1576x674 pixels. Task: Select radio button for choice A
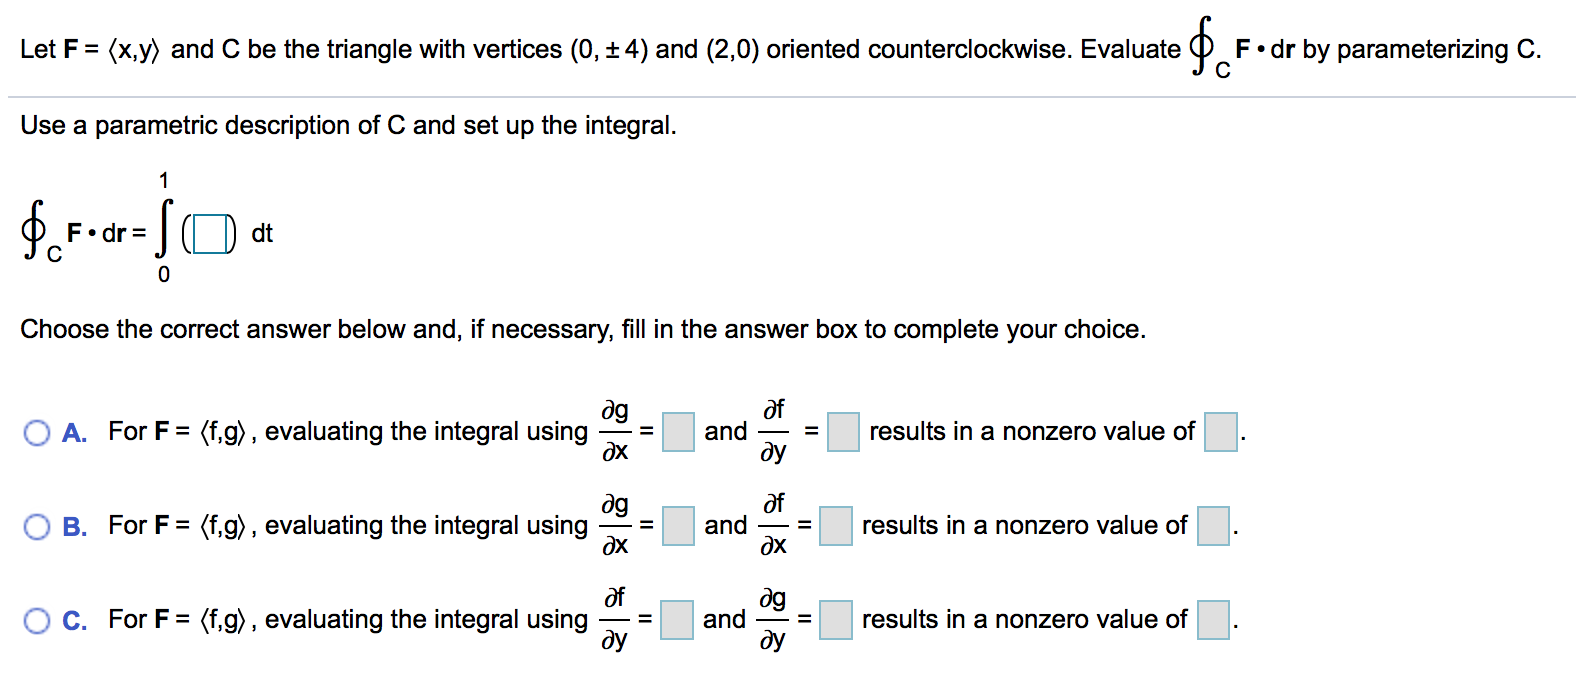[x=37, y=432]
